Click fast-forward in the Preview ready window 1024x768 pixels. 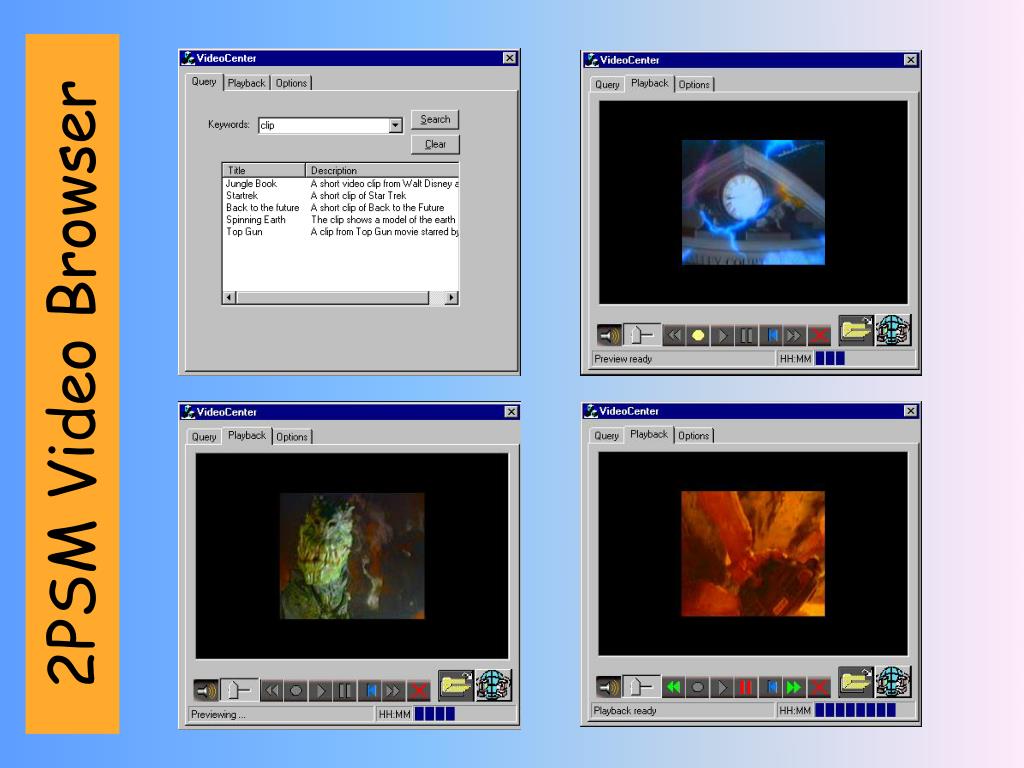[x=794, y=336]
